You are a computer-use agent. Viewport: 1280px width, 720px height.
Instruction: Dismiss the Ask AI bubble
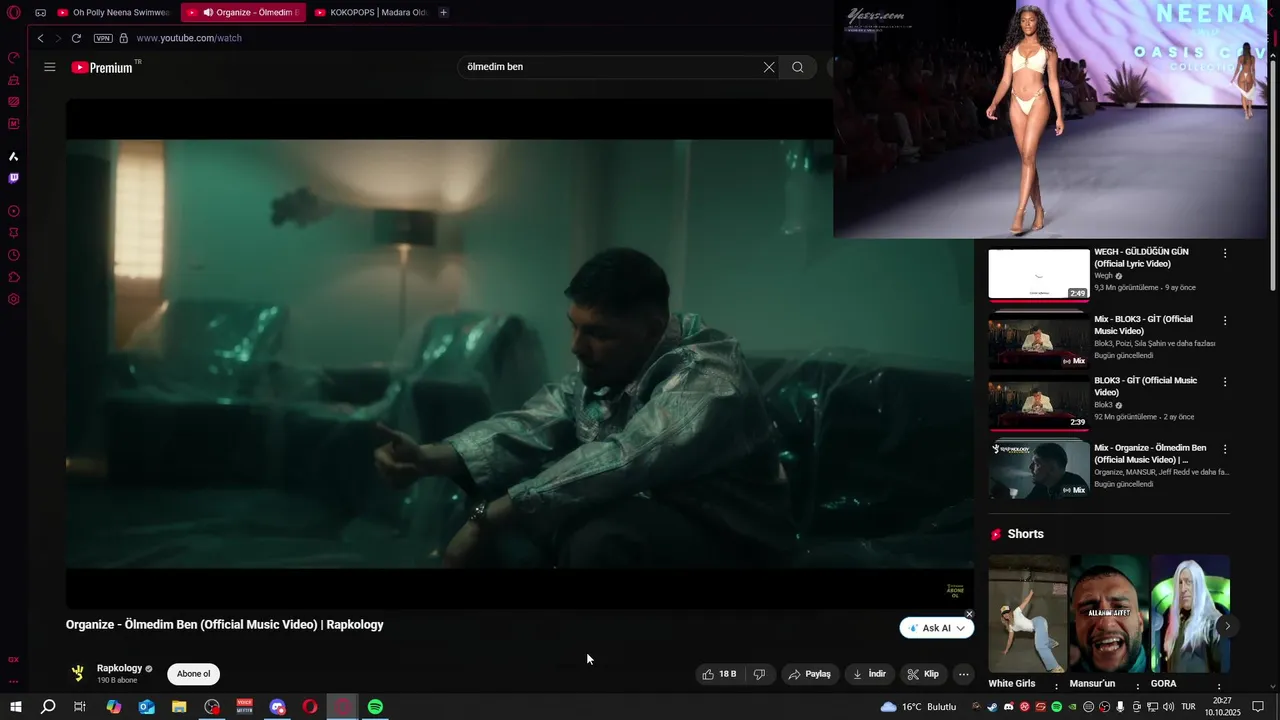[x=969, y=614]
